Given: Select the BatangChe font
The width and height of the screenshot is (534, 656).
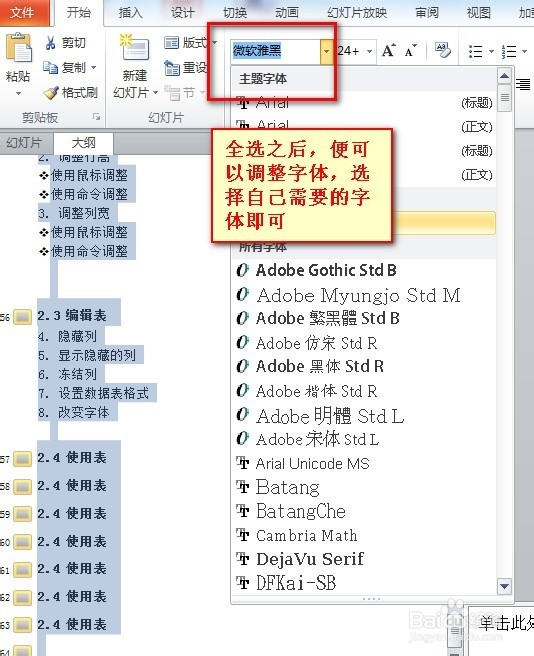Looking at the screenshot, I should click(364, 511).
